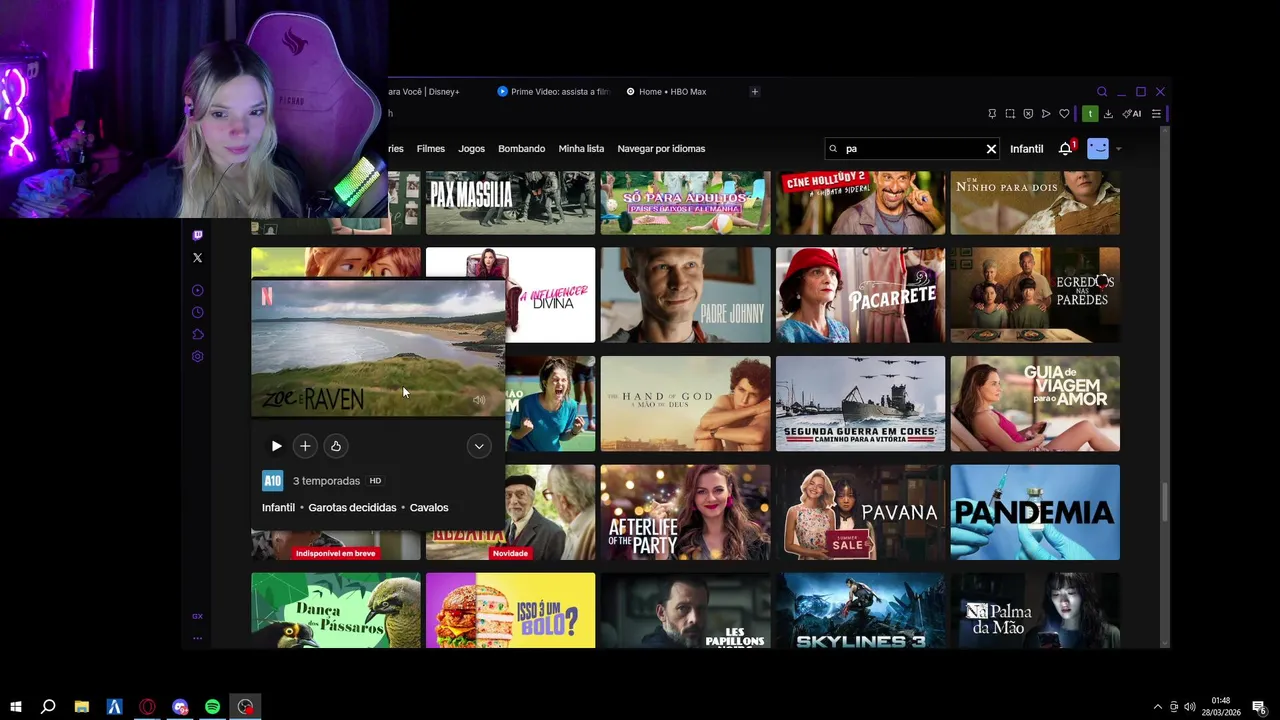
Task: Click the green 't' extension icon
Action: (1090, 114)
